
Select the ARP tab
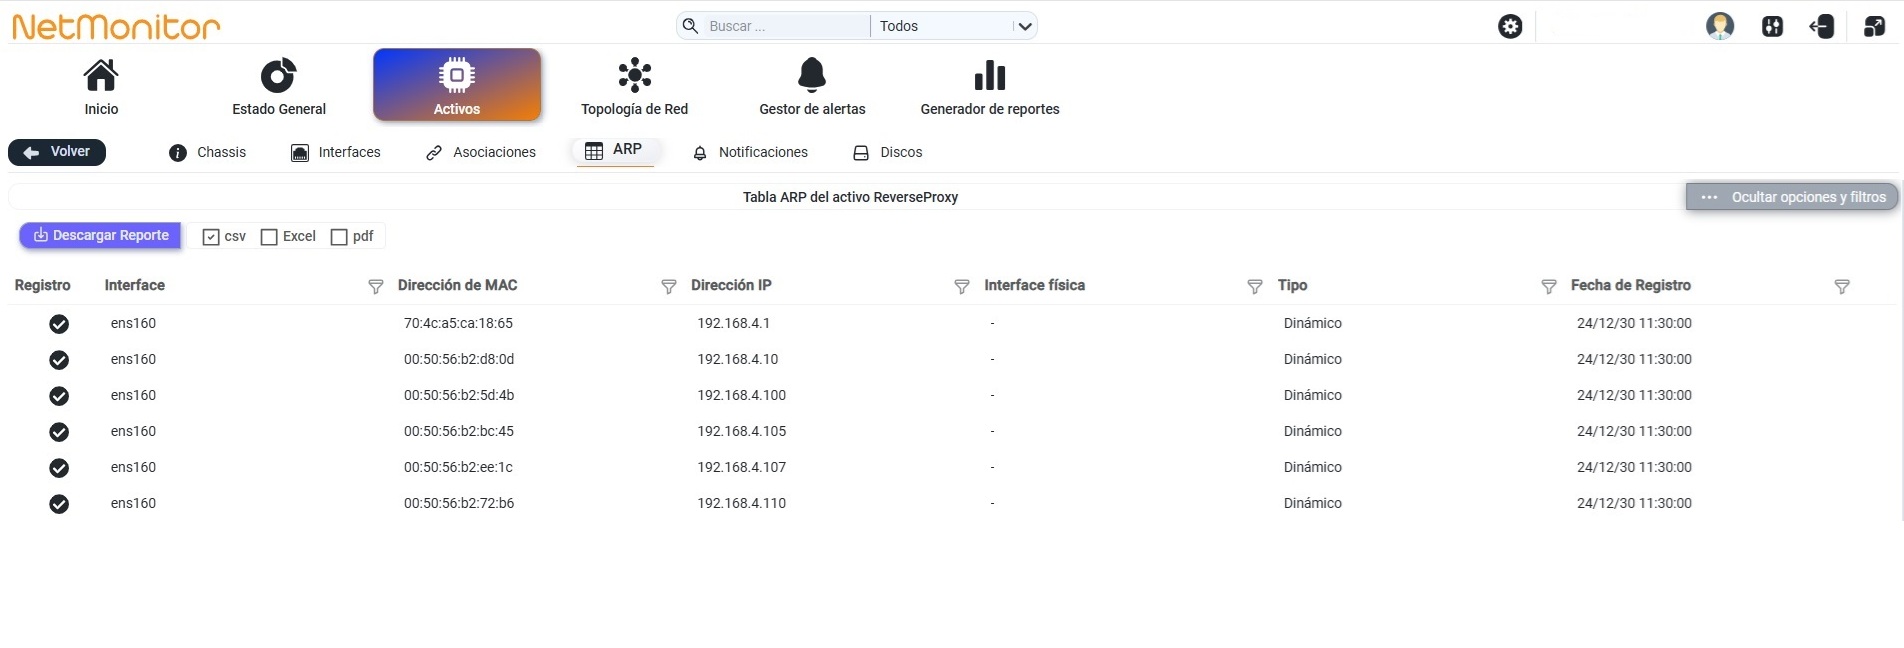pyautogui.click(x=614, y=150)
